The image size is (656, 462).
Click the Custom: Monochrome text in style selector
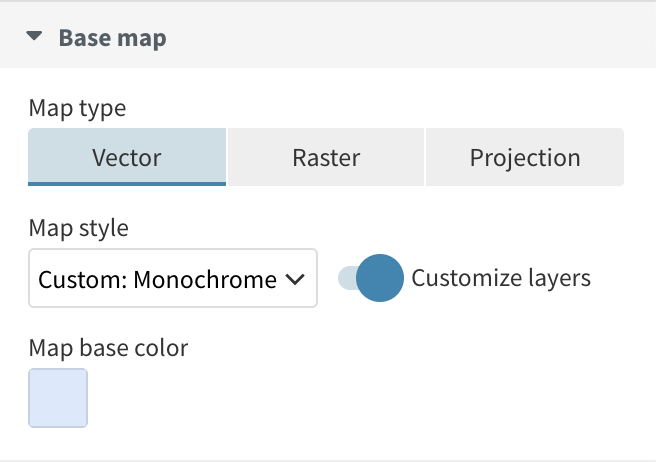[x=157, y=279]
